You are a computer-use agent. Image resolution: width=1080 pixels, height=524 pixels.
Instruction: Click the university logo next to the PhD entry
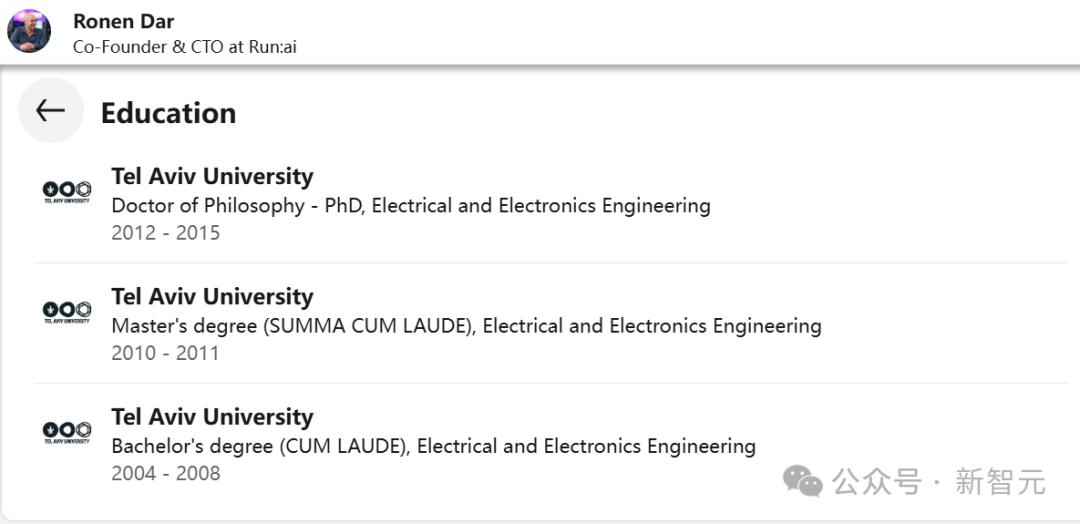point(67,191)
